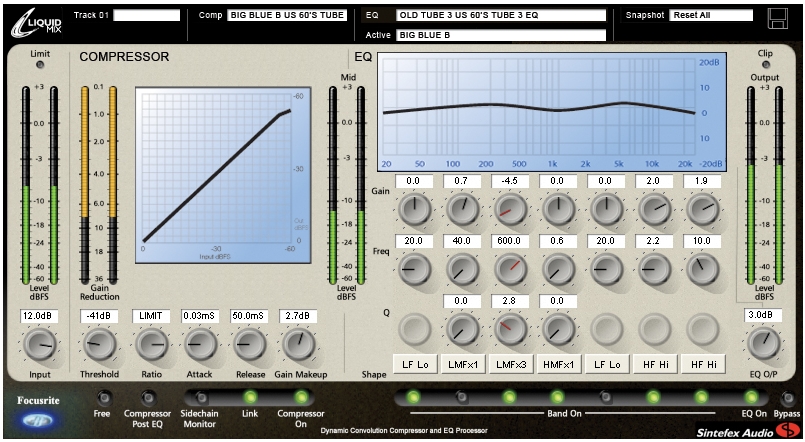Click the Gain Makeup value 2.7dB
This screenshot has width=805, height=442.
[298, 316]
